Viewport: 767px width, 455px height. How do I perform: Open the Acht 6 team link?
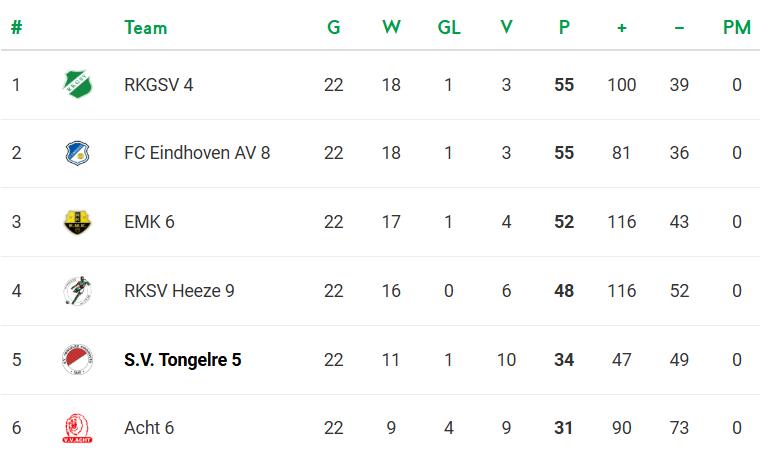click(x=149, y=428)
